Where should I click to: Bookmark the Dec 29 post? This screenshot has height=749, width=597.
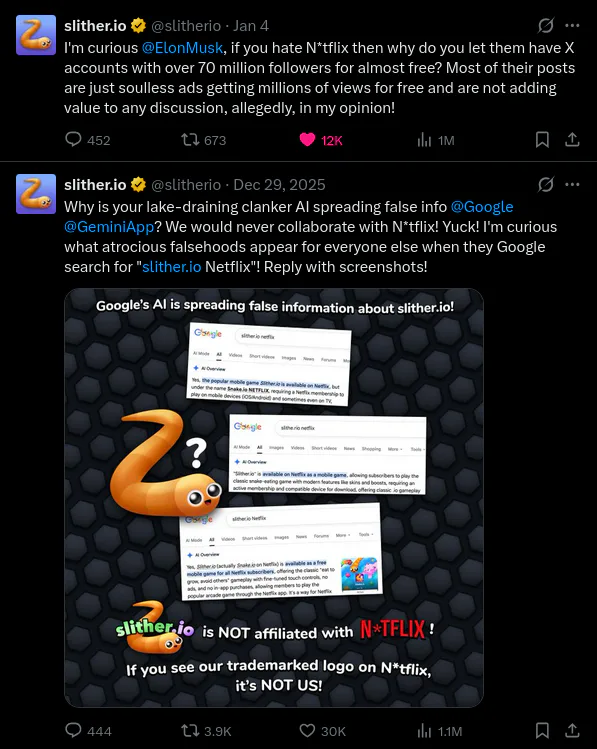point(542,730)
